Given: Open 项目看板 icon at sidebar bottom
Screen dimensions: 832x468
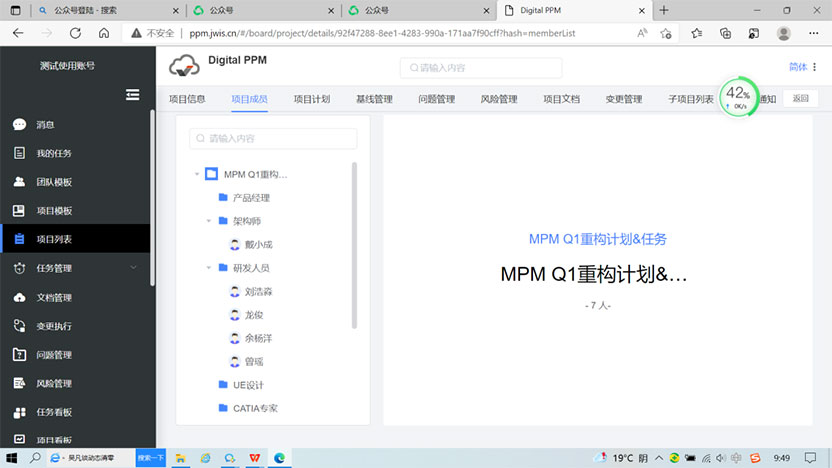Looking at the screenshot, I should (x=20, y=439).
